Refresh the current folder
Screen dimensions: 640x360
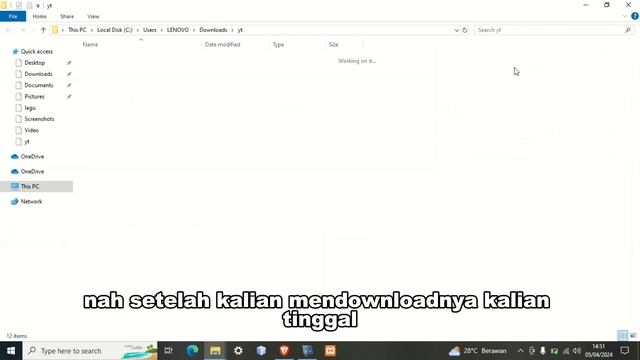tap(465, 30)
